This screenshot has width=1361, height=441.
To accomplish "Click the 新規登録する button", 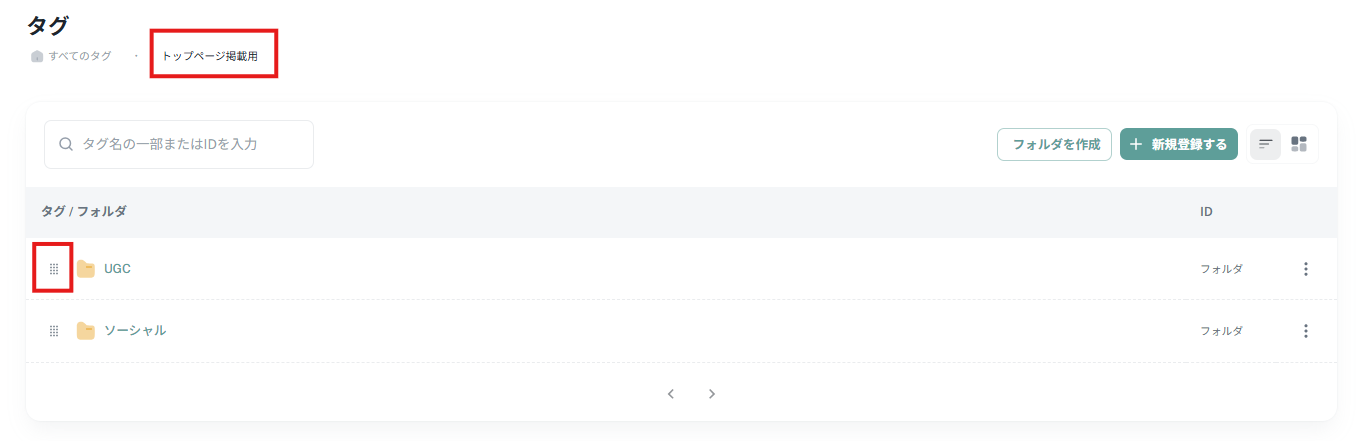I will [x=1179, y=144].
